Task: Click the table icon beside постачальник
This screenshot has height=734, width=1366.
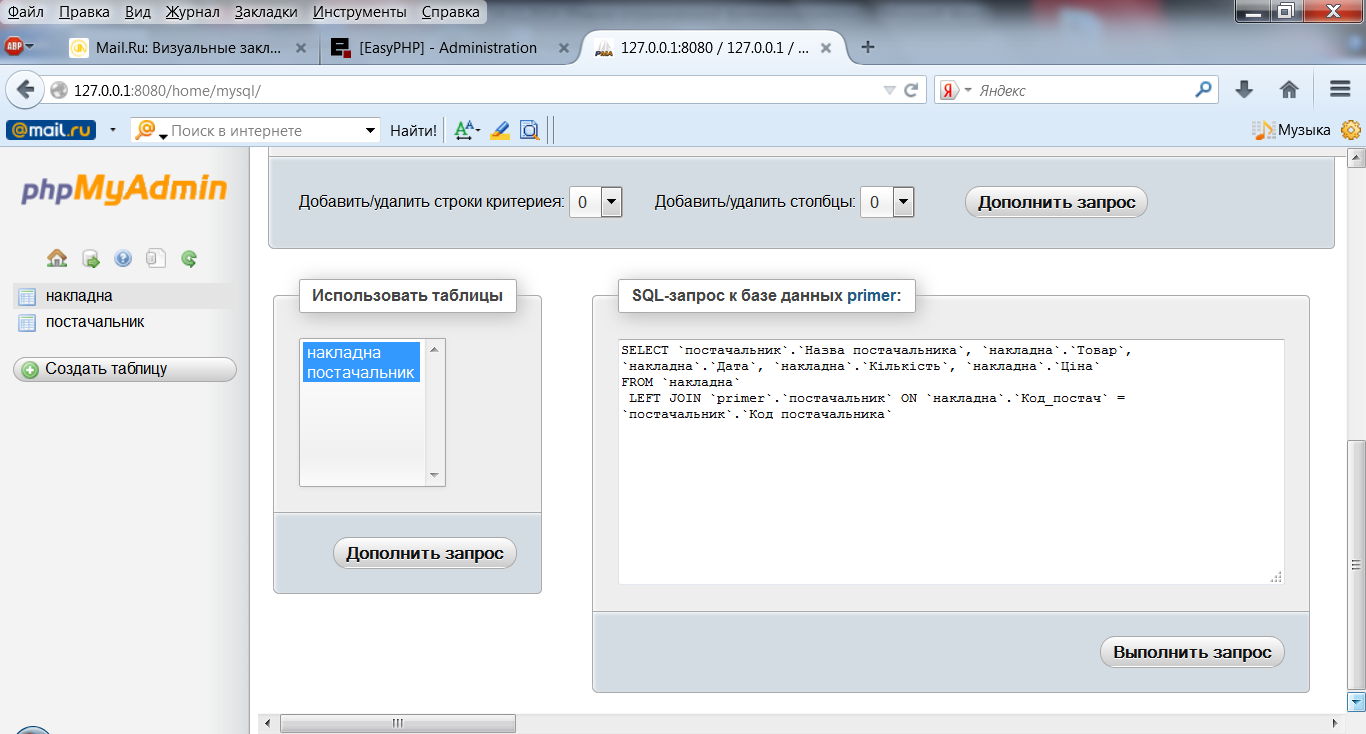Action: (27, 323)
